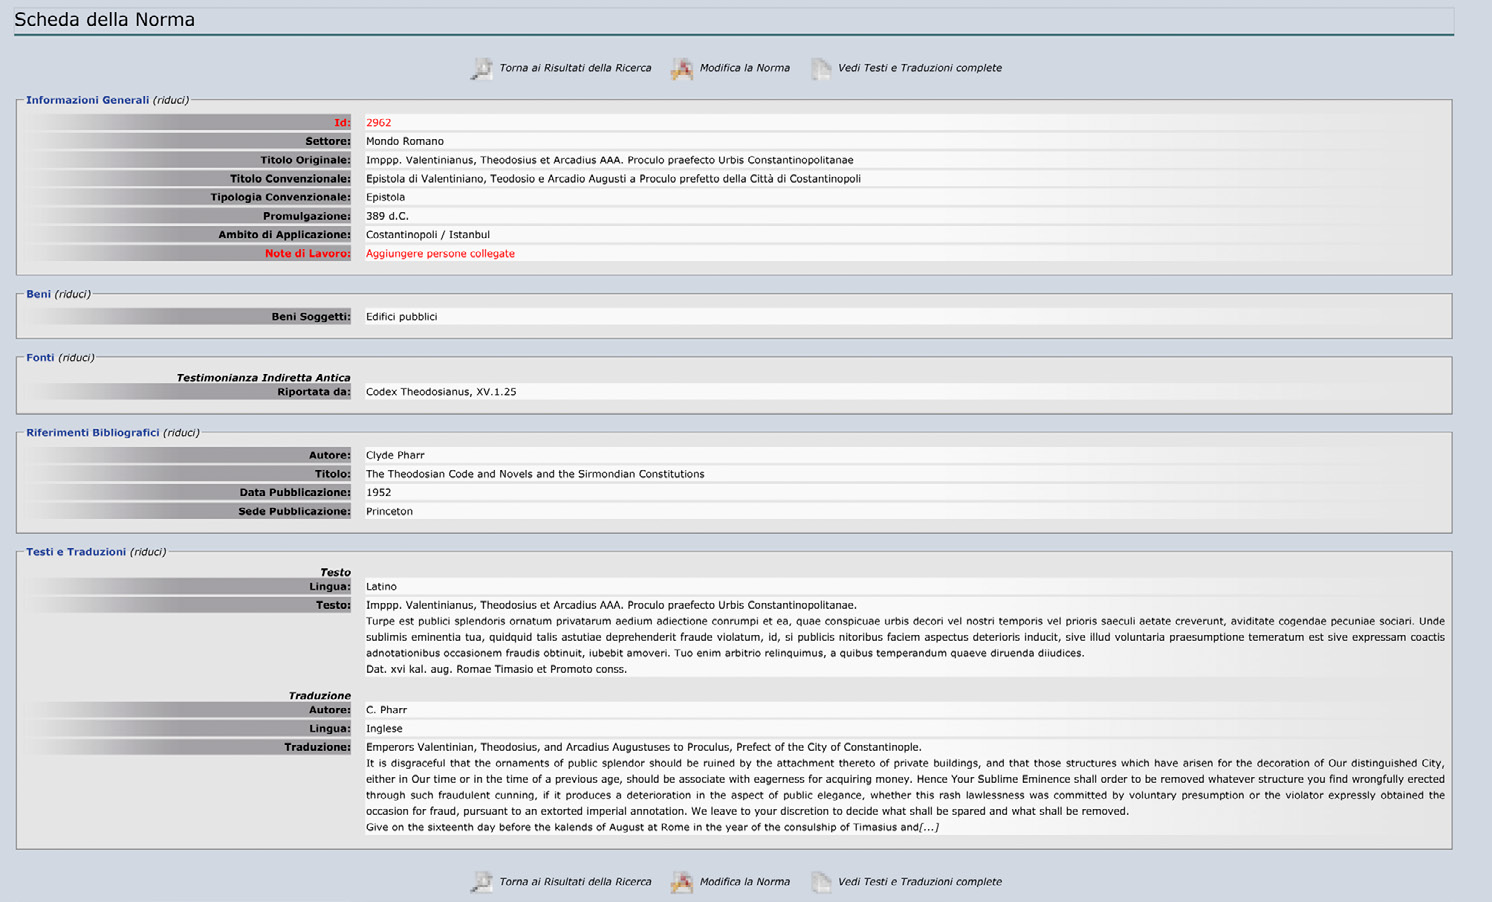The height and width of the screenshot is (902, 1492).
Task: Open top 'Modifica la Norma' link
Action: [745, 68]
